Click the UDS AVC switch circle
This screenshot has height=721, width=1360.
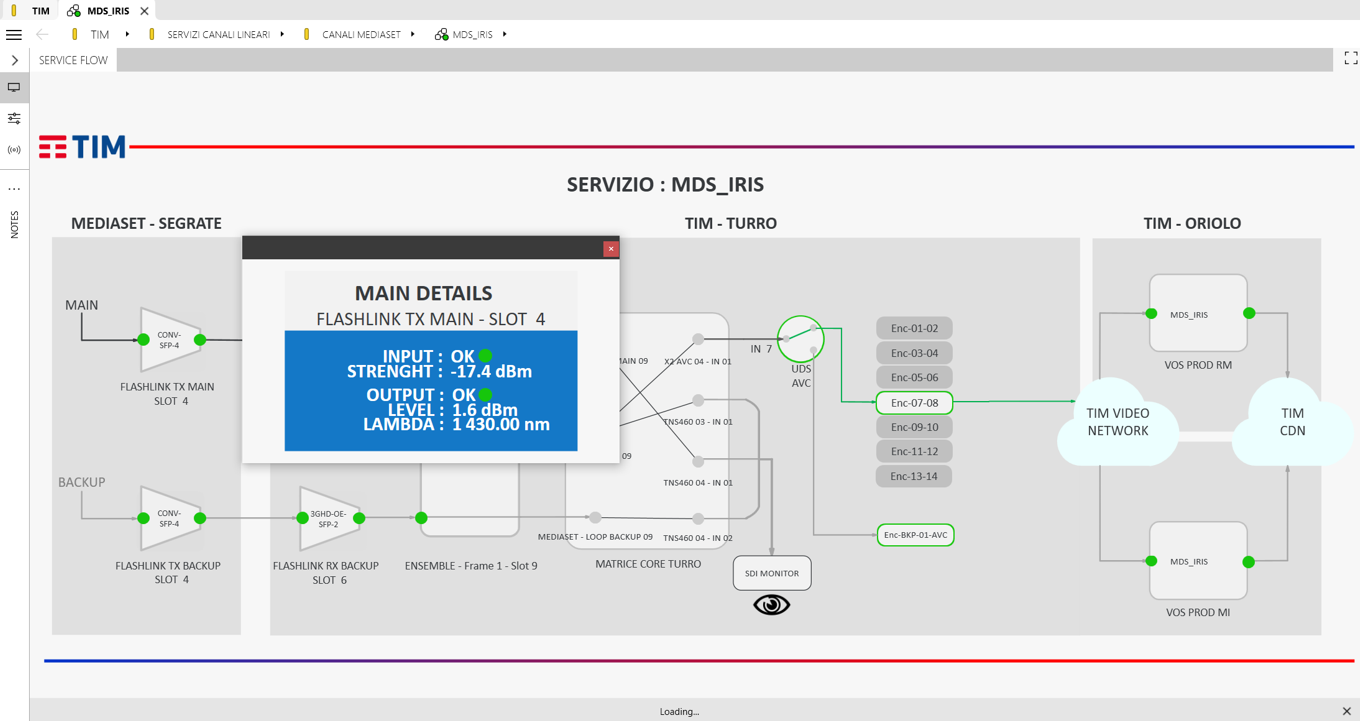[x=801, y=339]
